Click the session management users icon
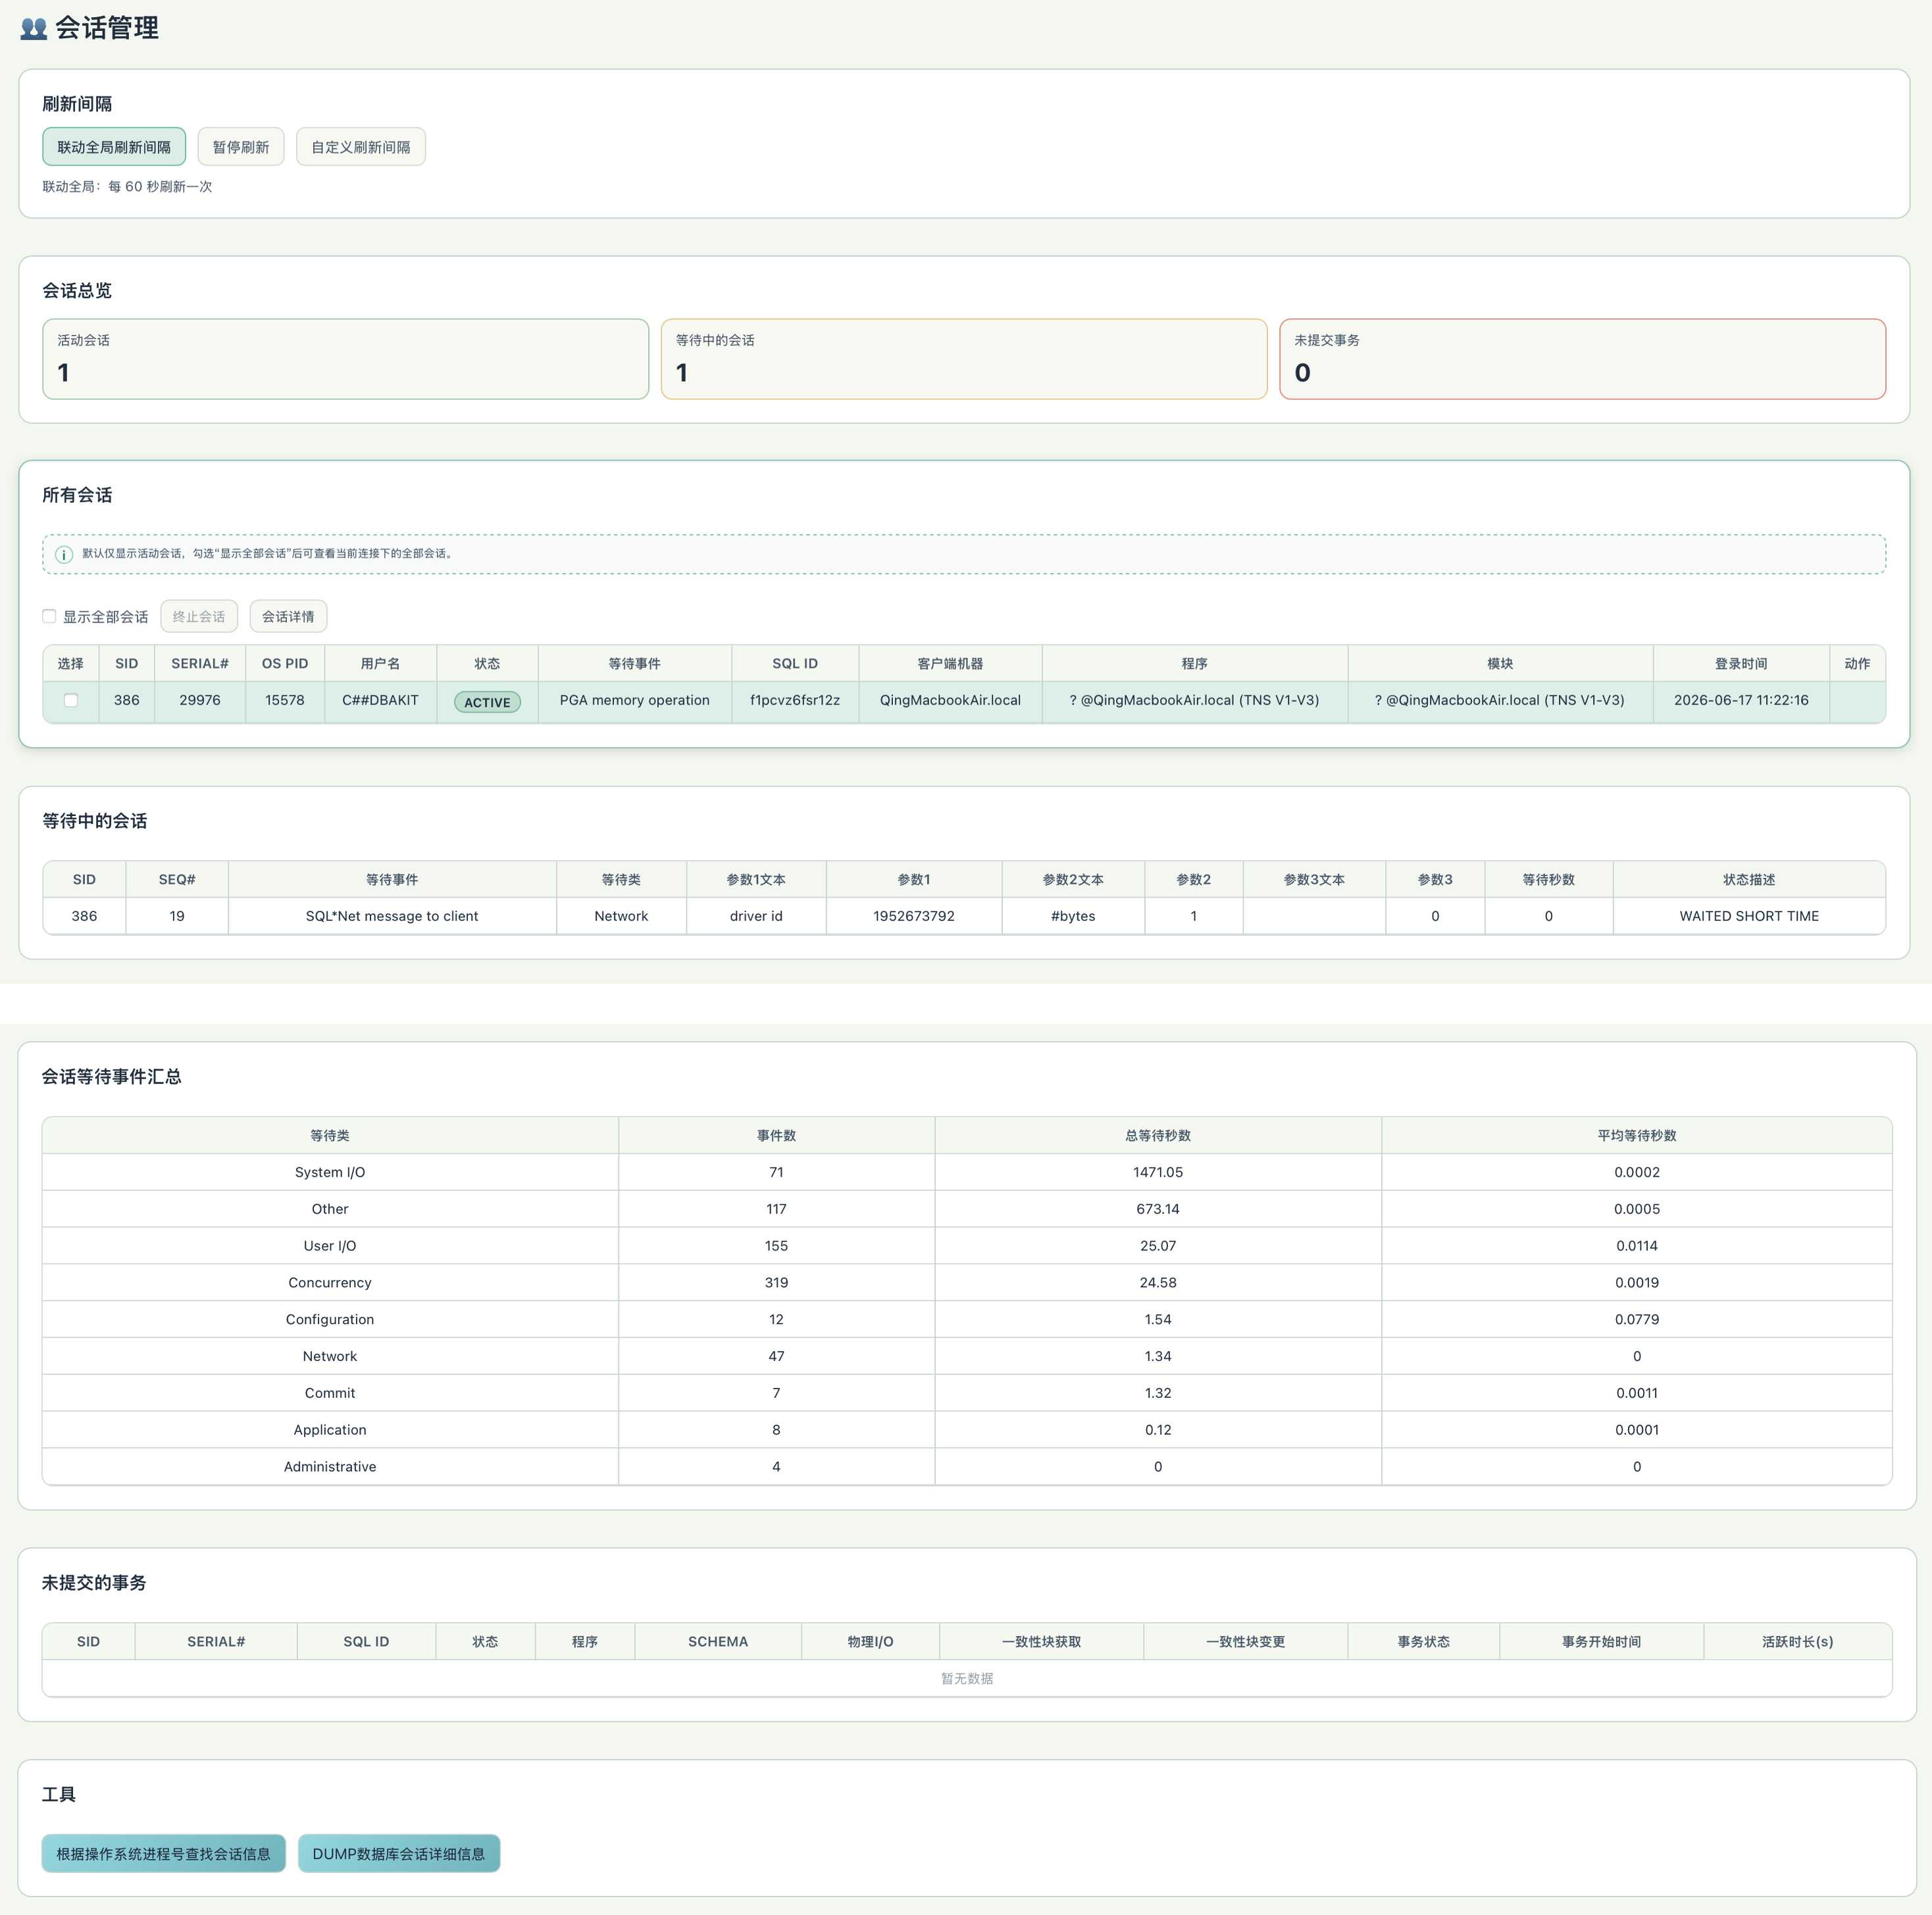This screenshot has height=1915, width=1932. pyautogui.click(x=34, y=28)
